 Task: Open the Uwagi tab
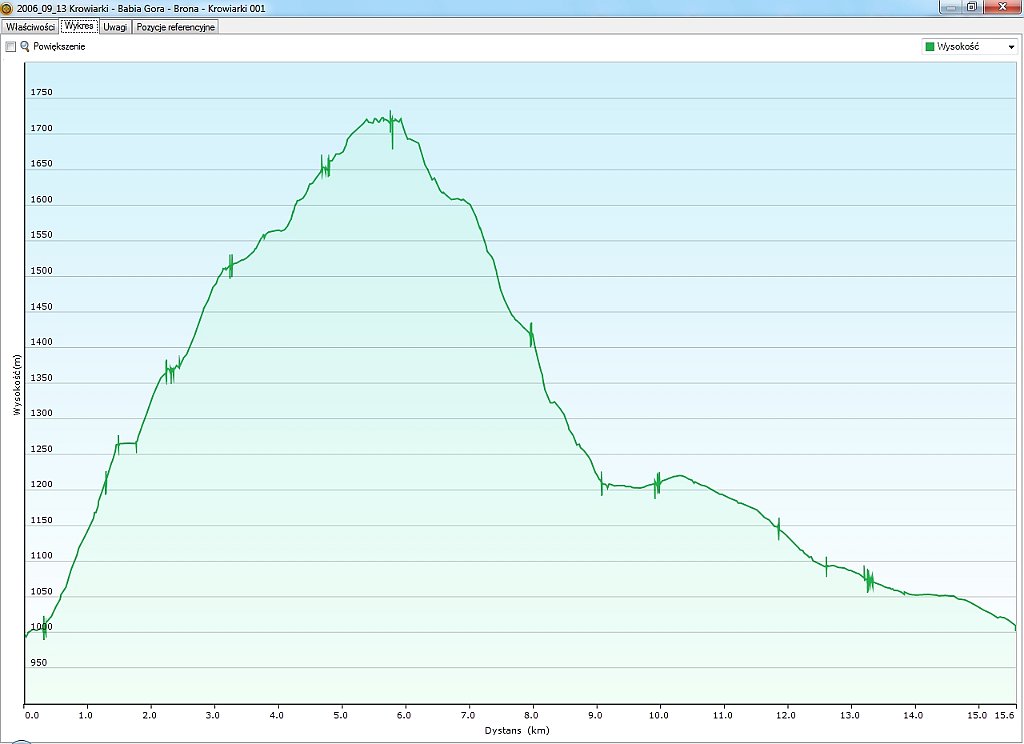click(x=115, y=27)
